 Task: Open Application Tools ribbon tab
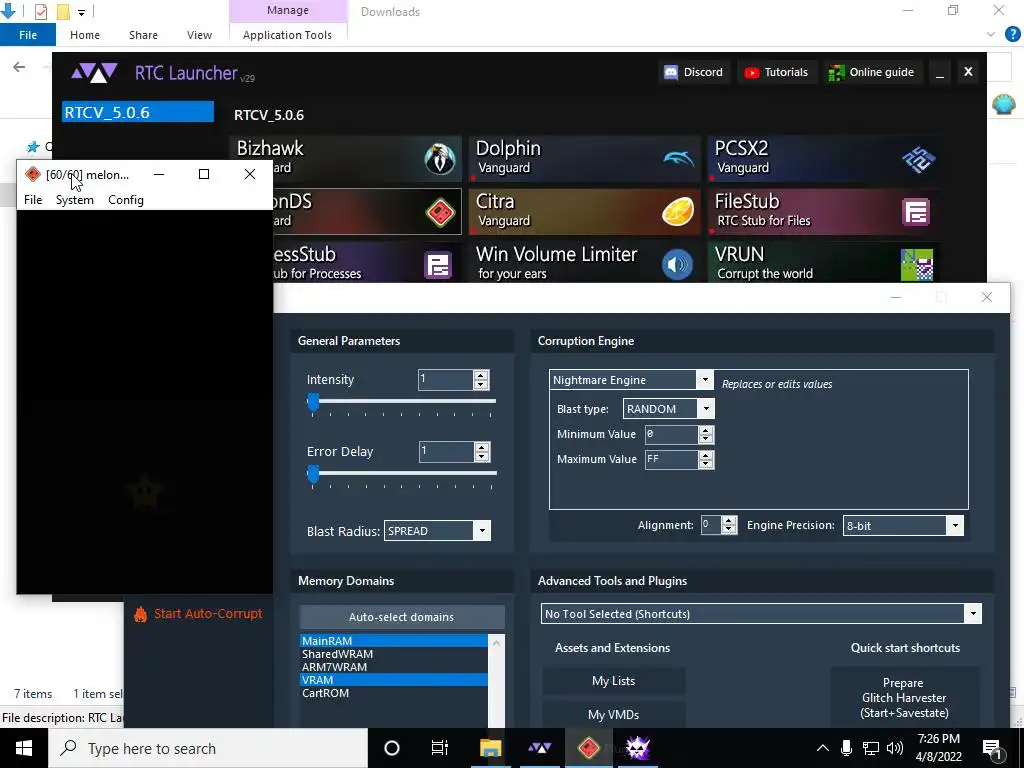click(287, 35)
